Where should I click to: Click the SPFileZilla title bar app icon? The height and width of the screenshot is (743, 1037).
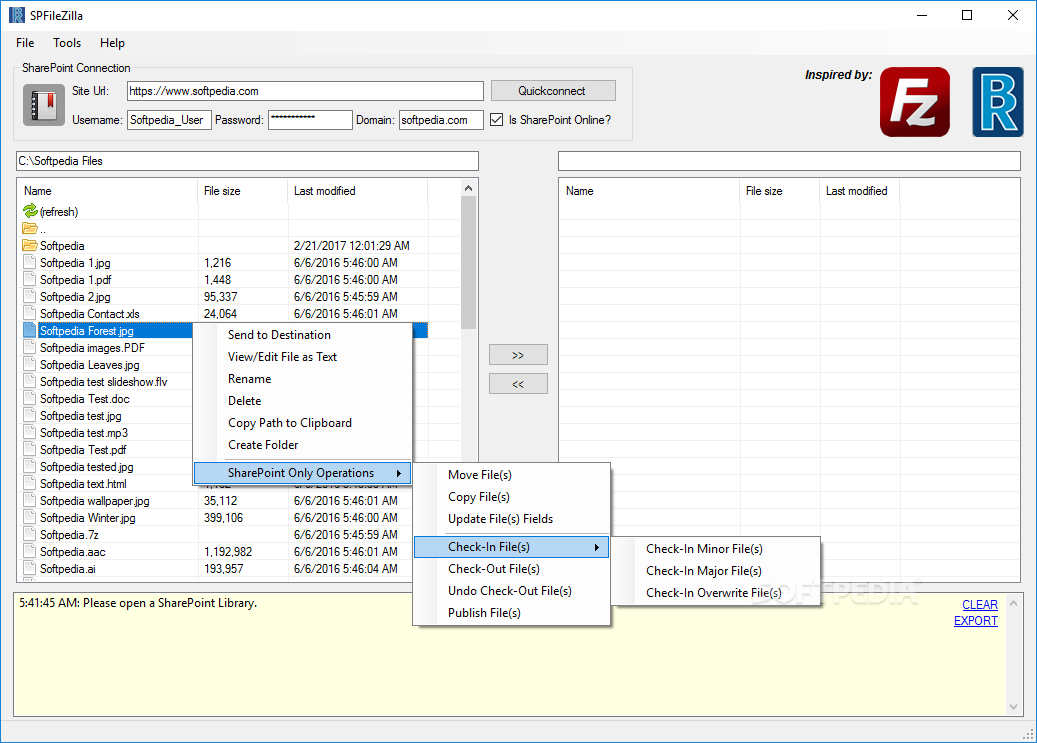pos(17,15)
